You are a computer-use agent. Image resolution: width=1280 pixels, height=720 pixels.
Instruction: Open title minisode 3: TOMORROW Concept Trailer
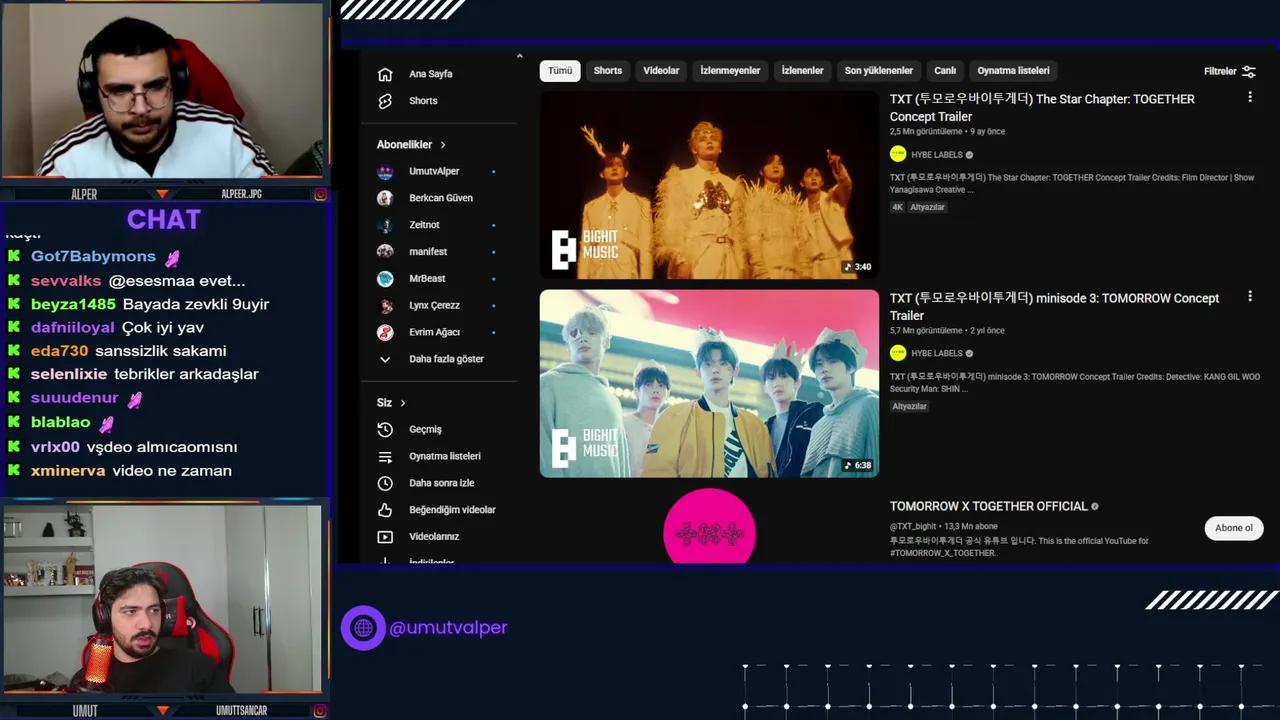(1054, 307)
